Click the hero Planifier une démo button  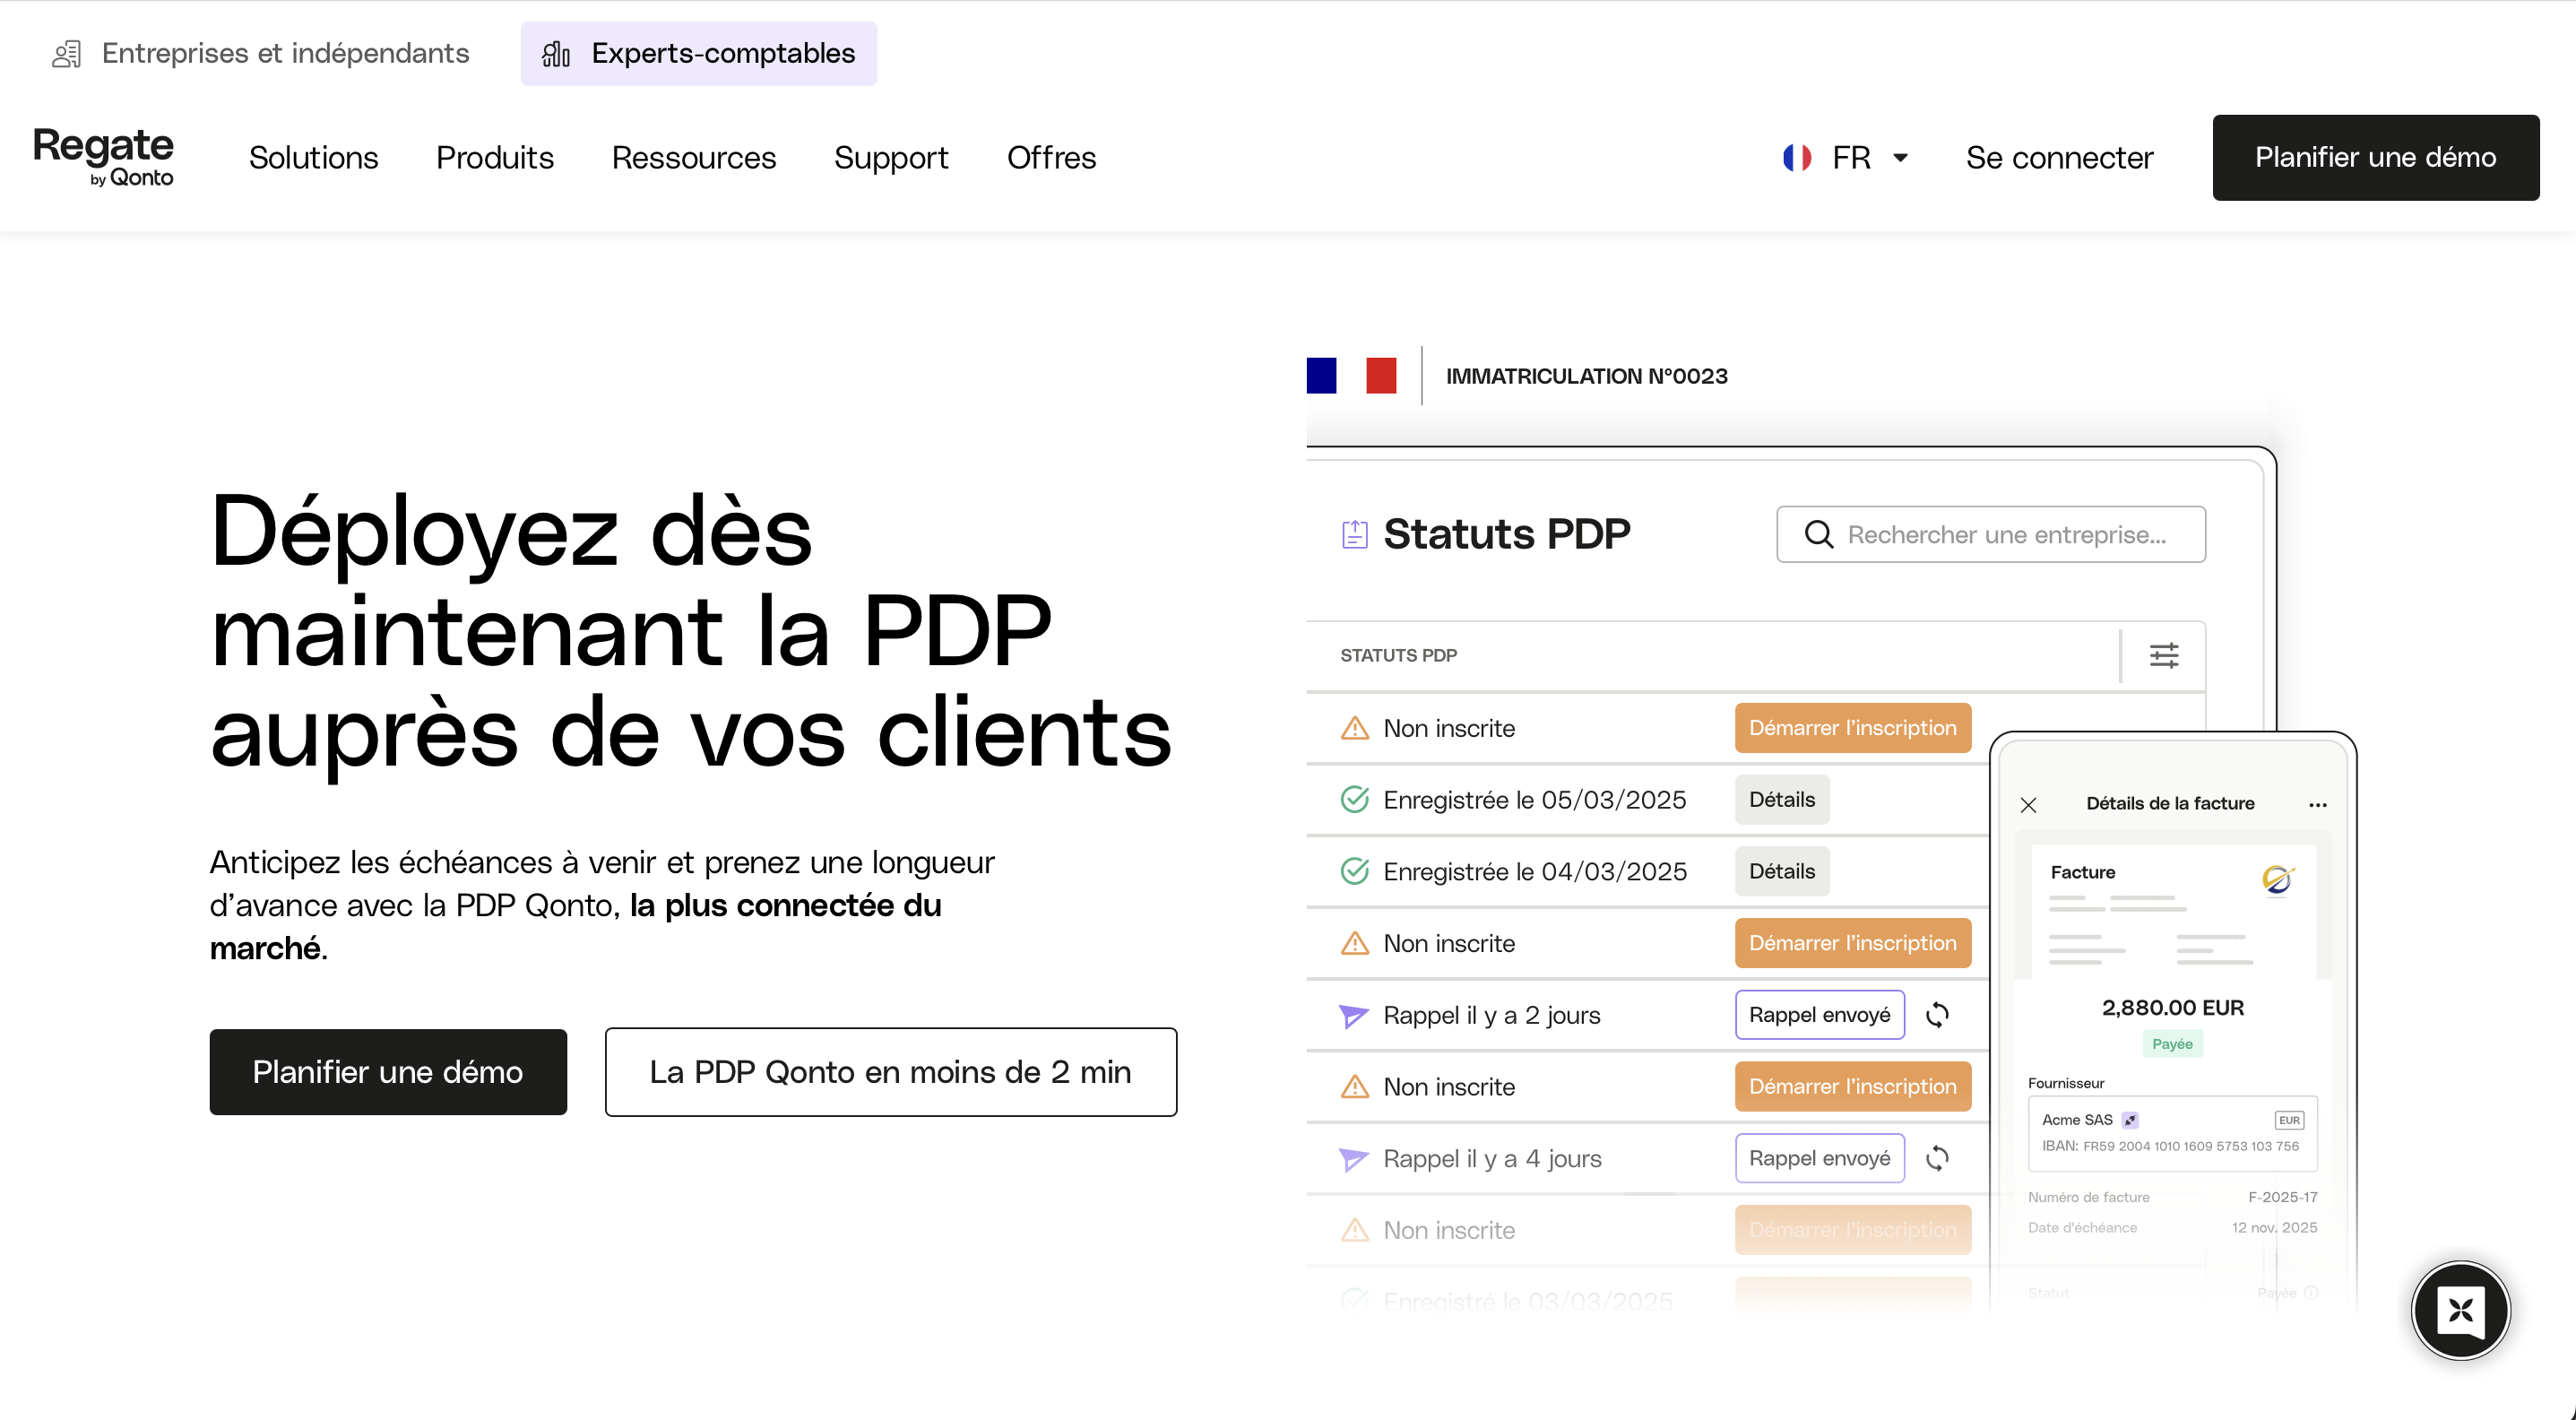point(388,1072)
